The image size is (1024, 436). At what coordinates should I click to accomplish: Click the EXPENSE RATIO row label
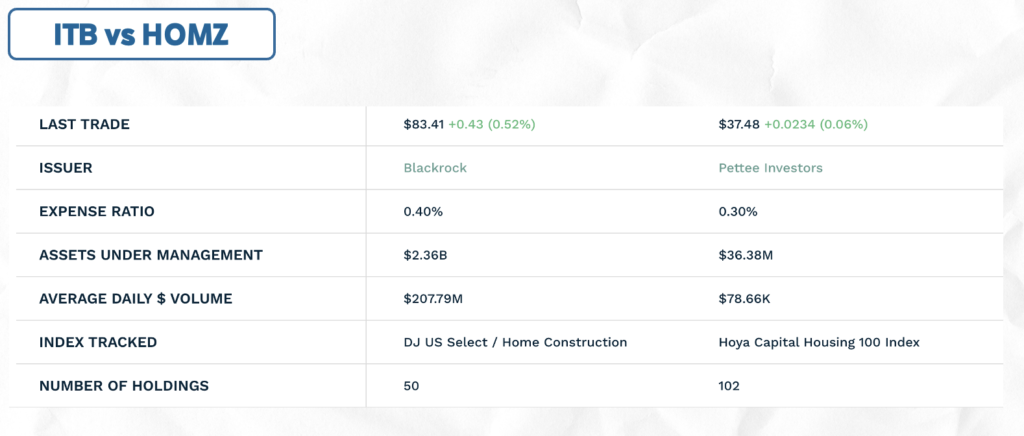pos(97,211)
